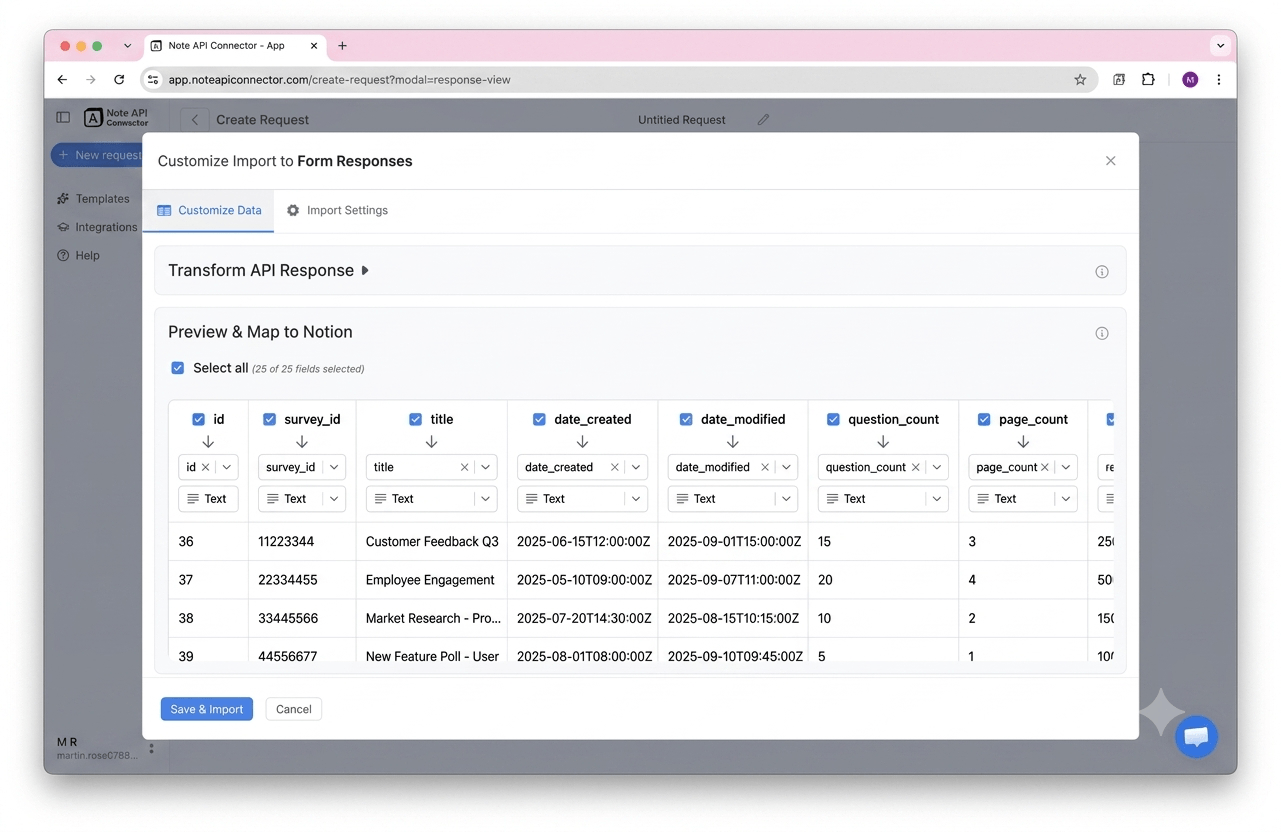
Task: Click the 2025-06-15T12:00:00Z date_created cell
Action: point(582,542)
